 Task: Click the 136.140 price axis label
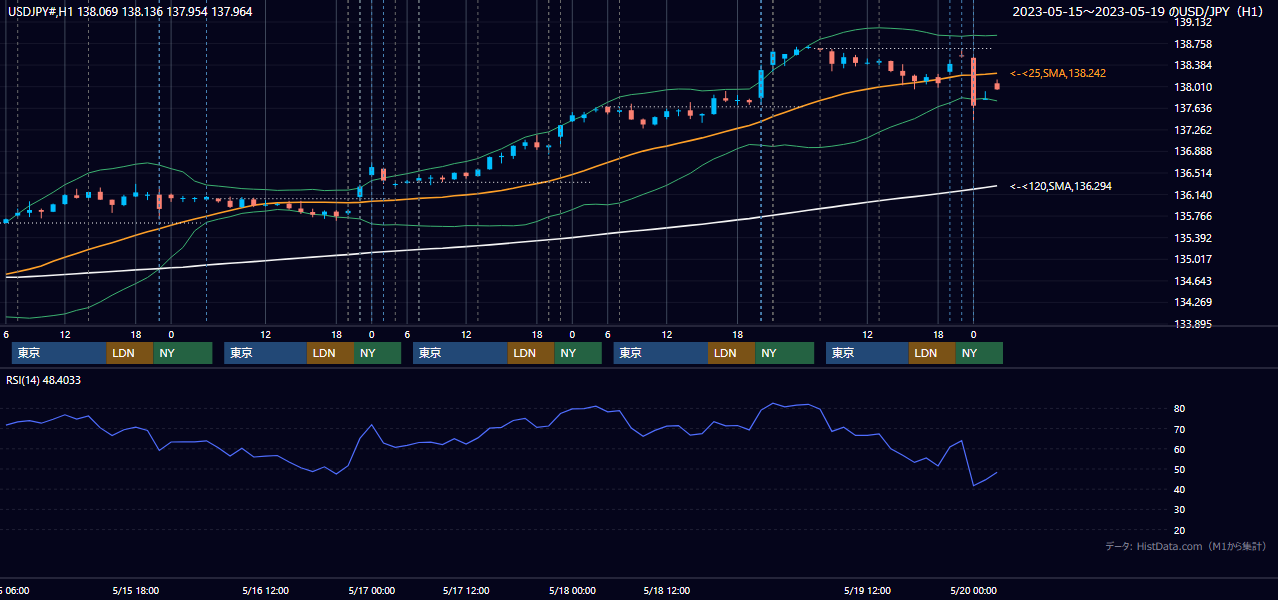[1193, 195]
